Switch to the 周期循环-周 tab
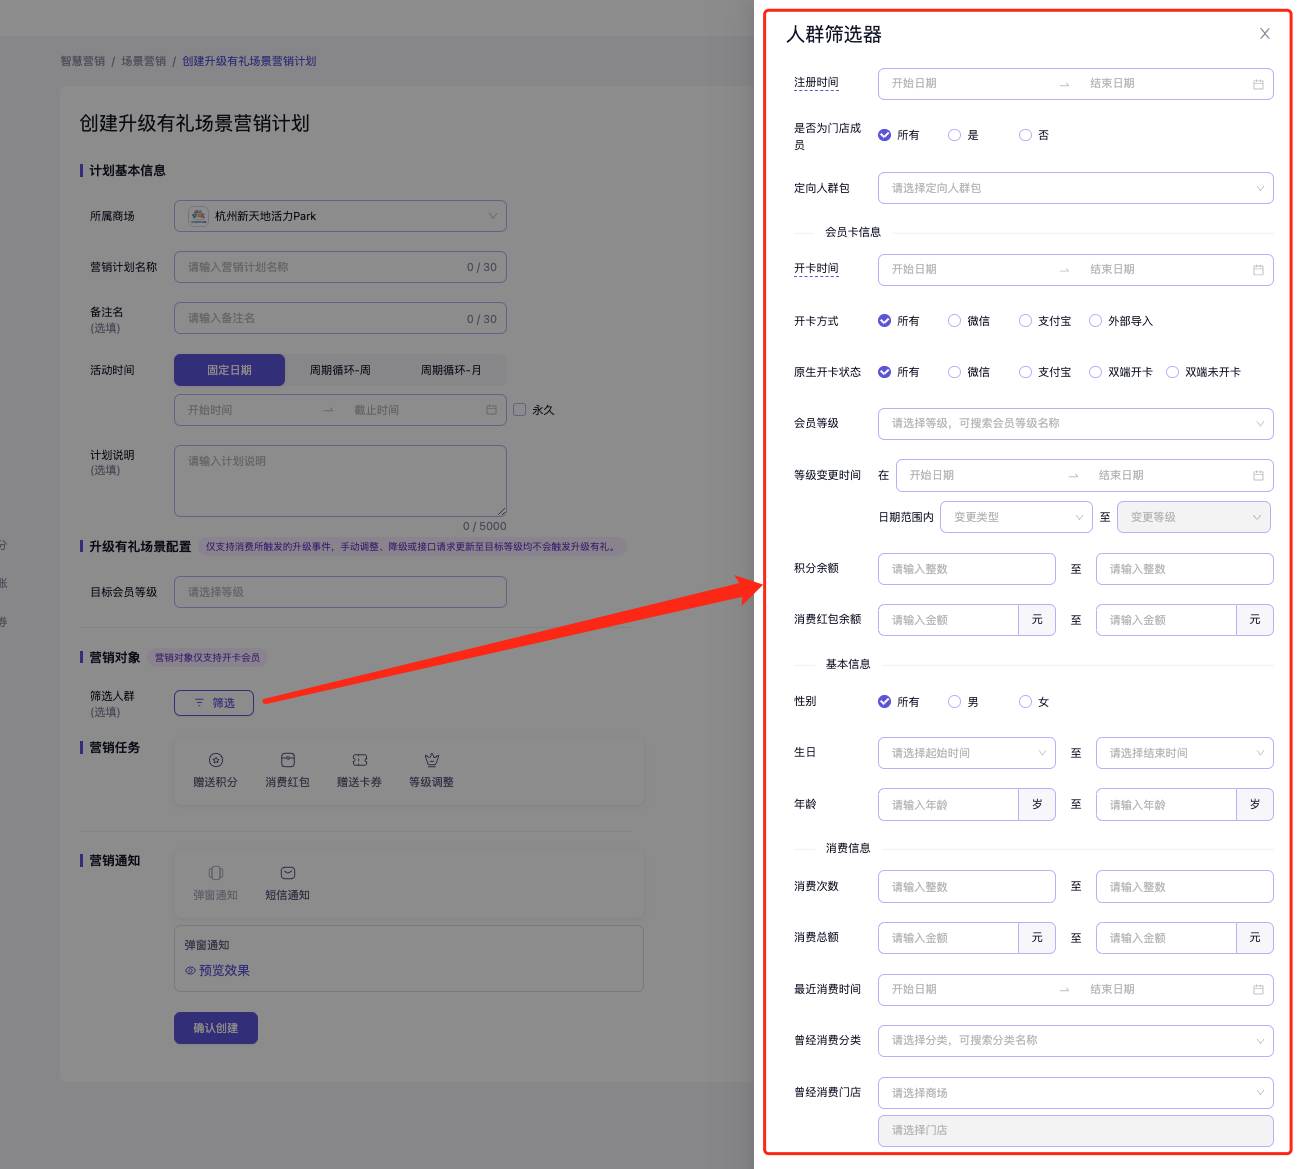This screenshot has height=1169, width=1304. [340, 370]
